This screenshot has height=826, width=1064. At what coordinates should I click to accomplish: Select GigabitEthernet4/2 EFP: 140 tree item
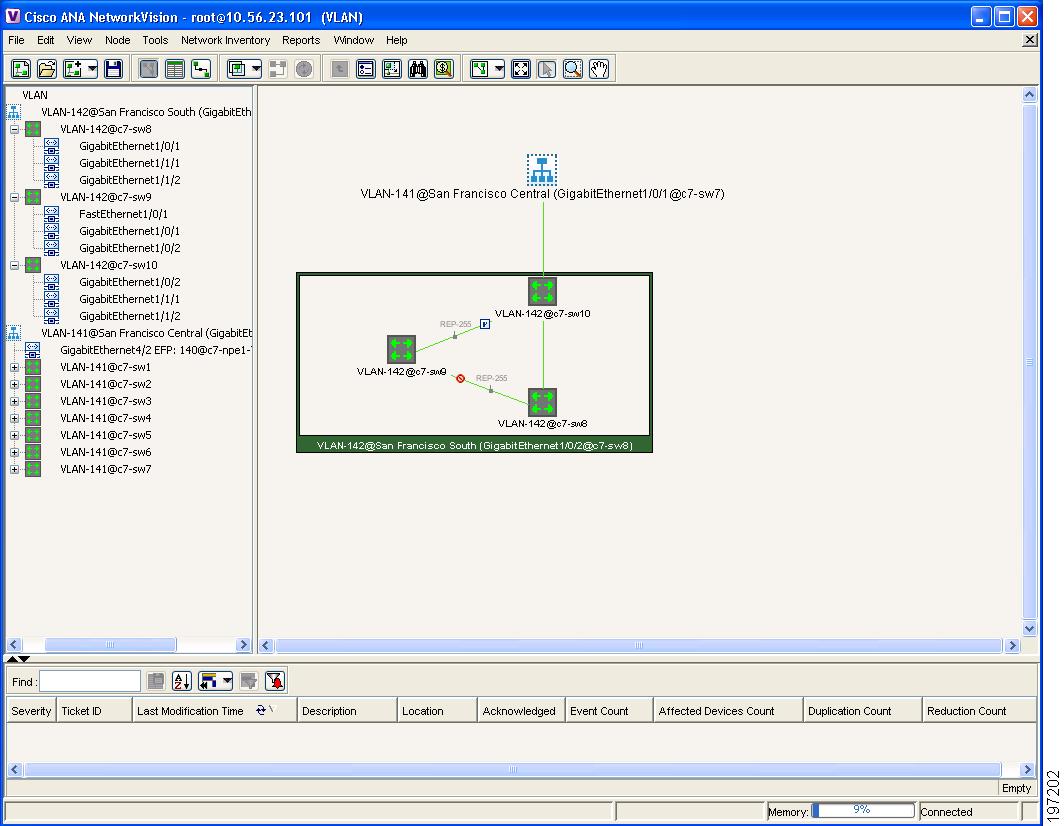(155, 350)
